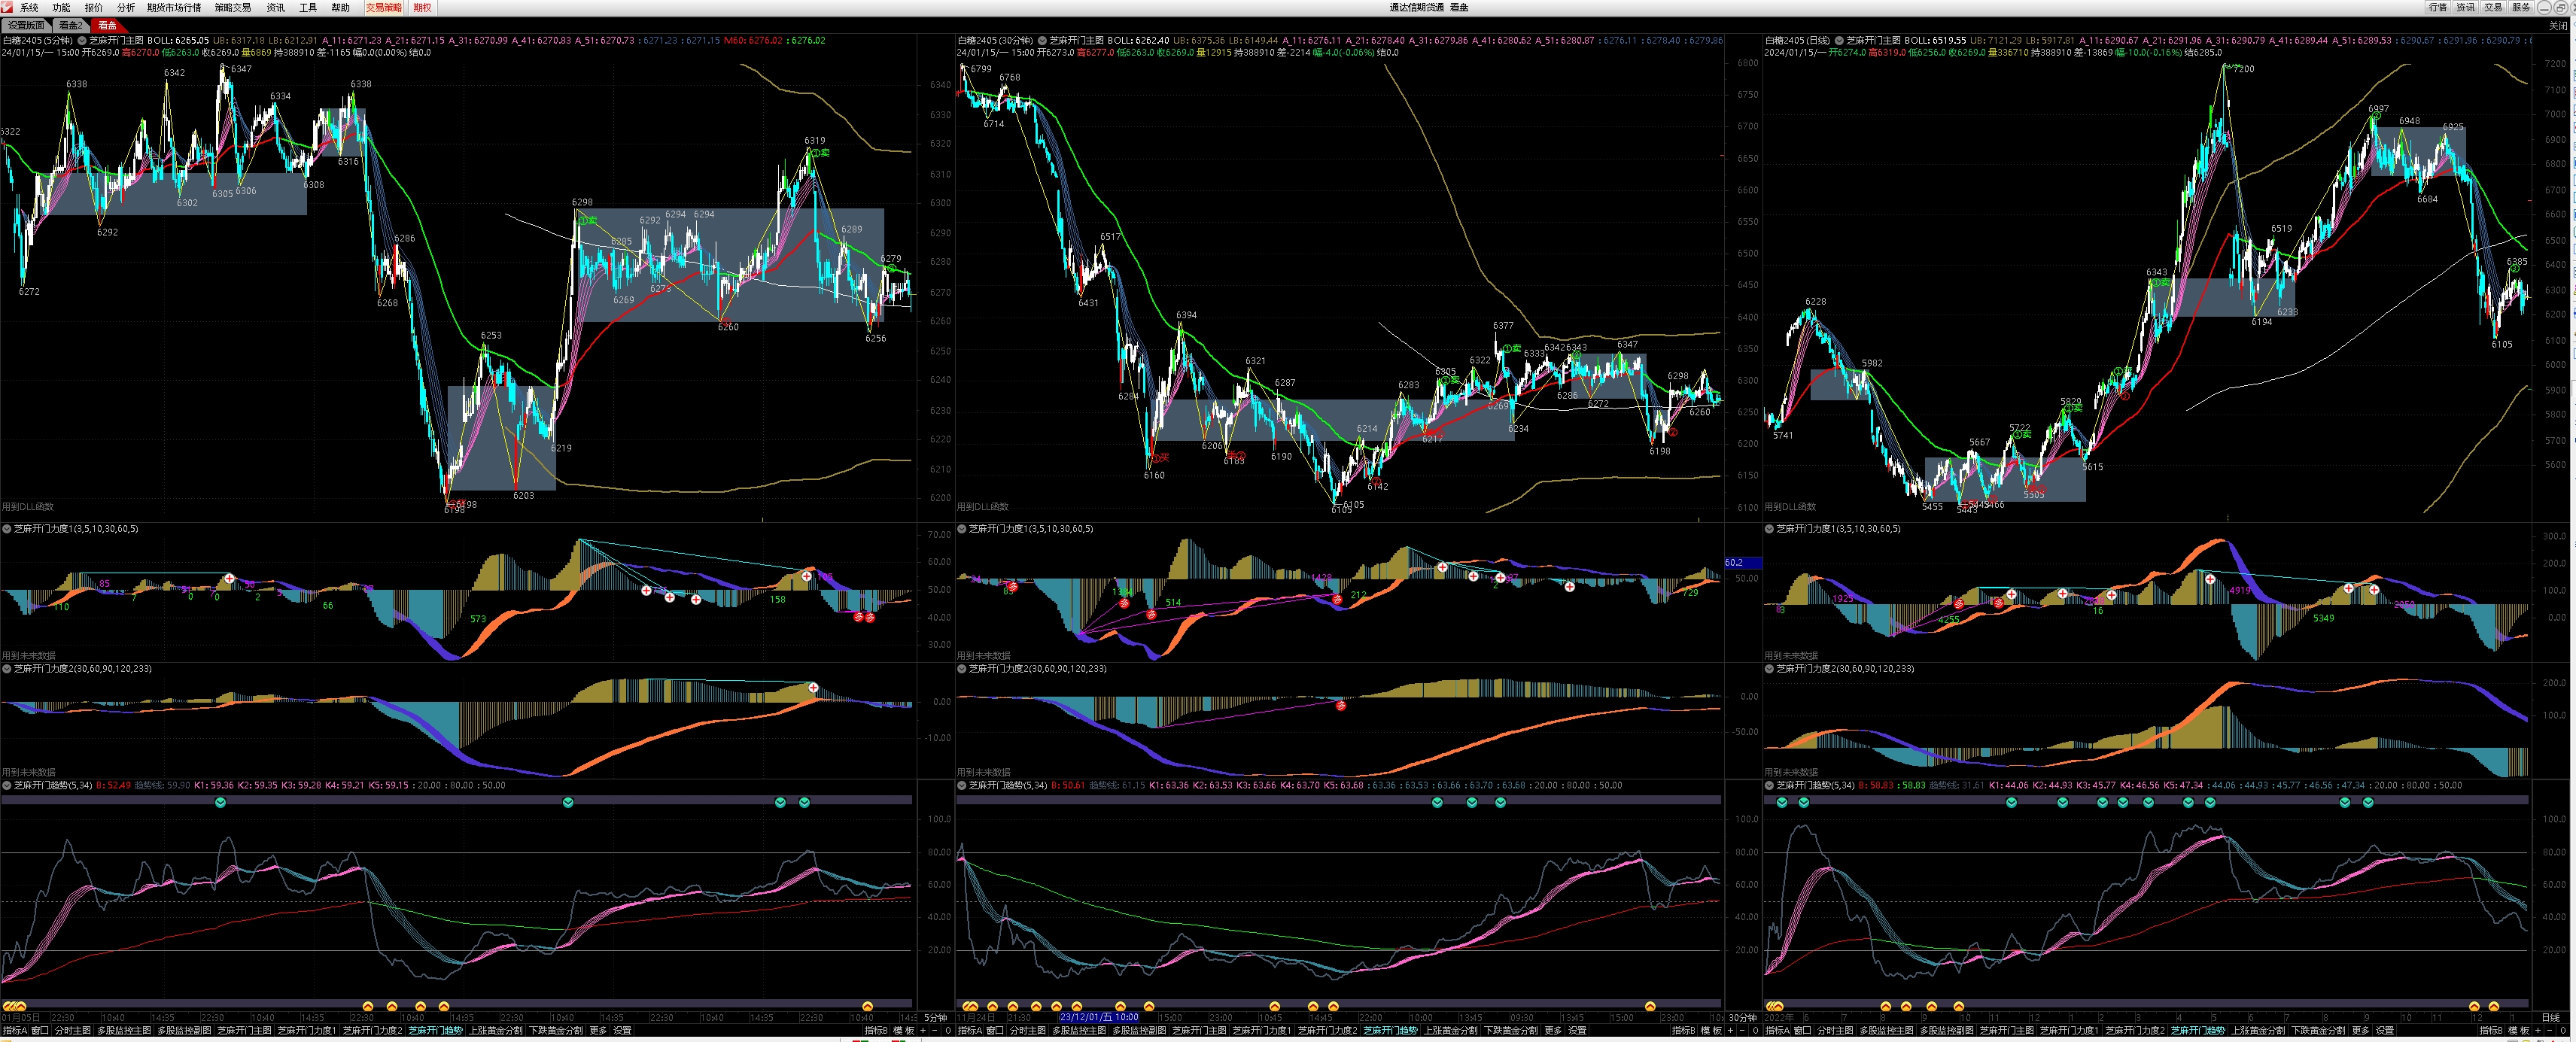The image size is (2576, 1042).
Task: Open dropdown for right panel 芝麻开门力度2
Action: tap(1769, 669)
